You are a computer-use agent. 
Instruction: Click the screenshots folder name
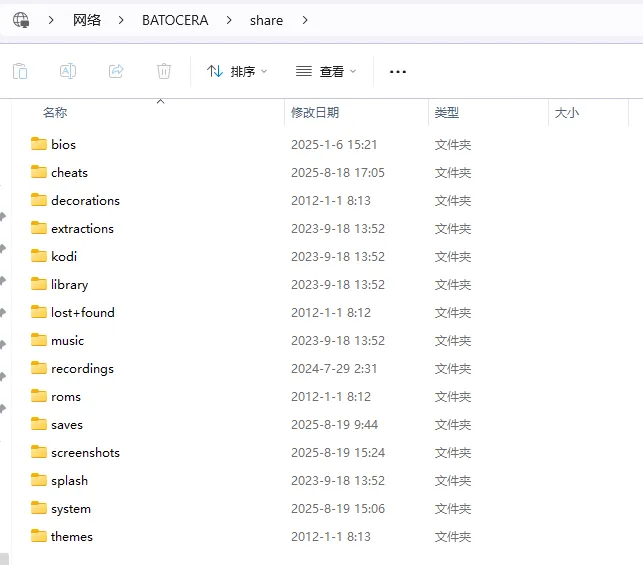click(85, 452)
